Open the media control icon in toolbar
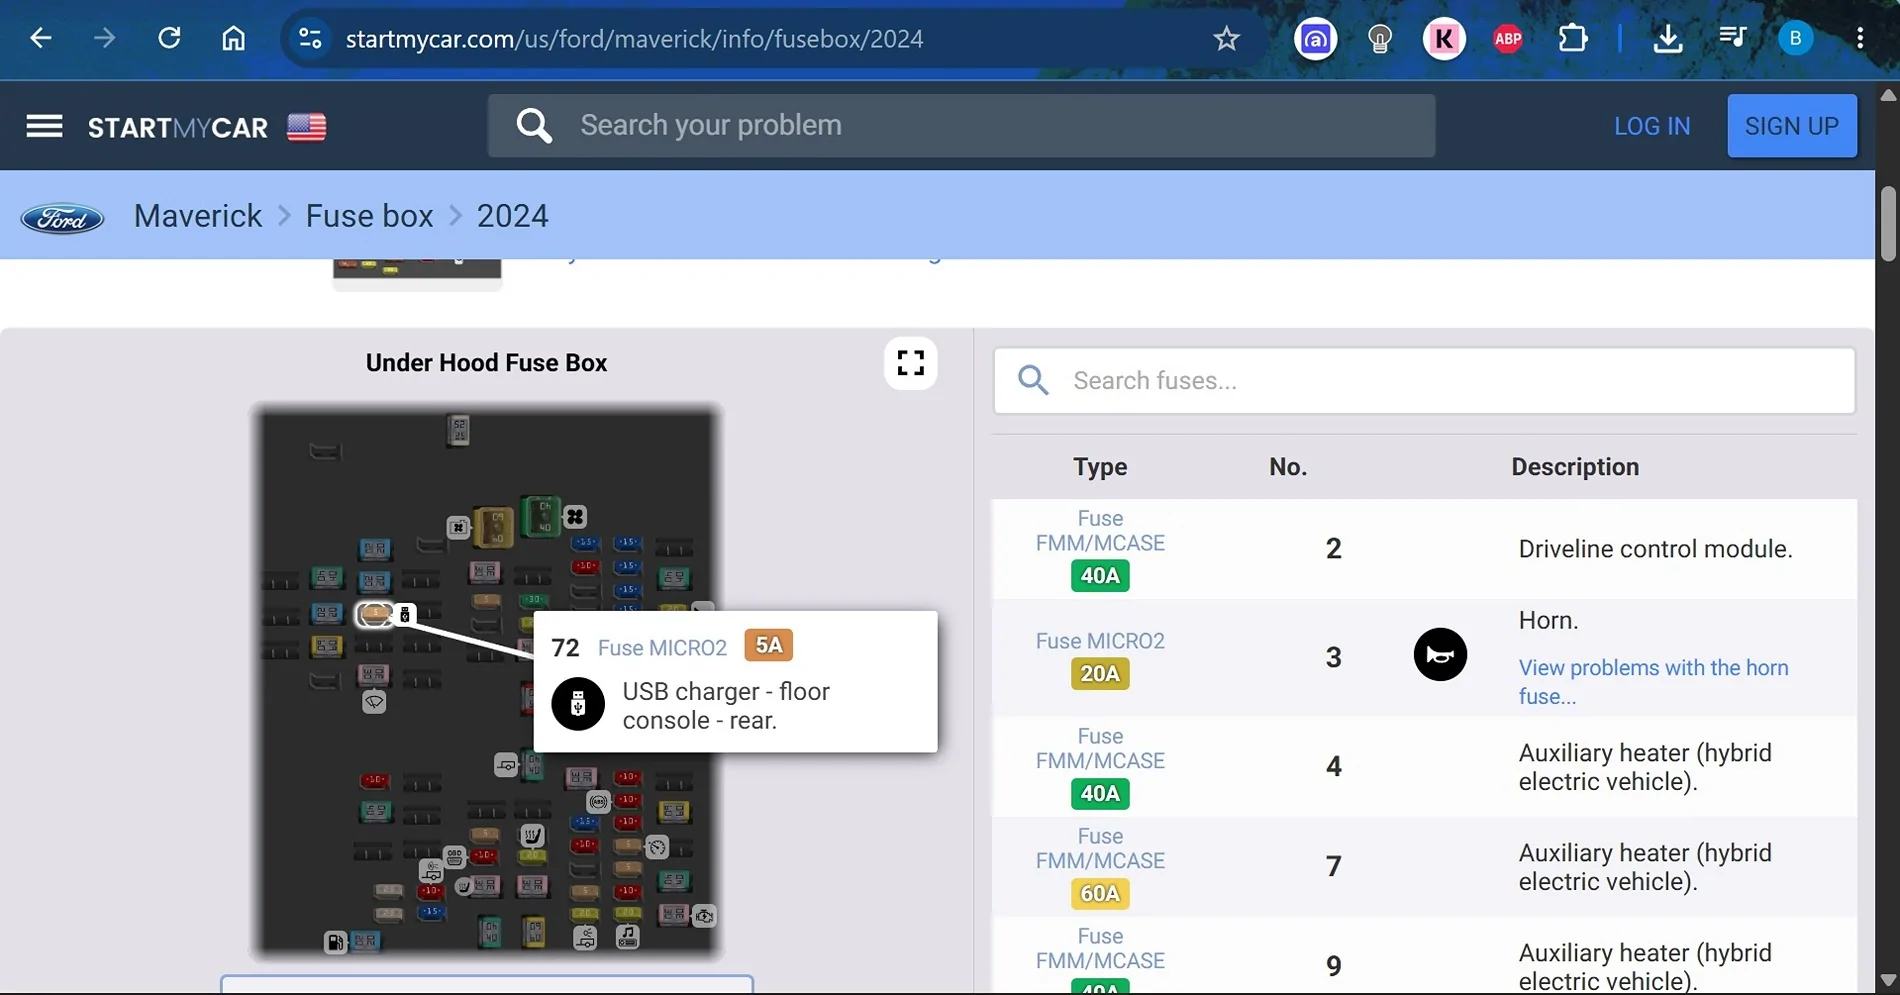The height and width of the screenshot is (995, 1900). [1732, 38]
